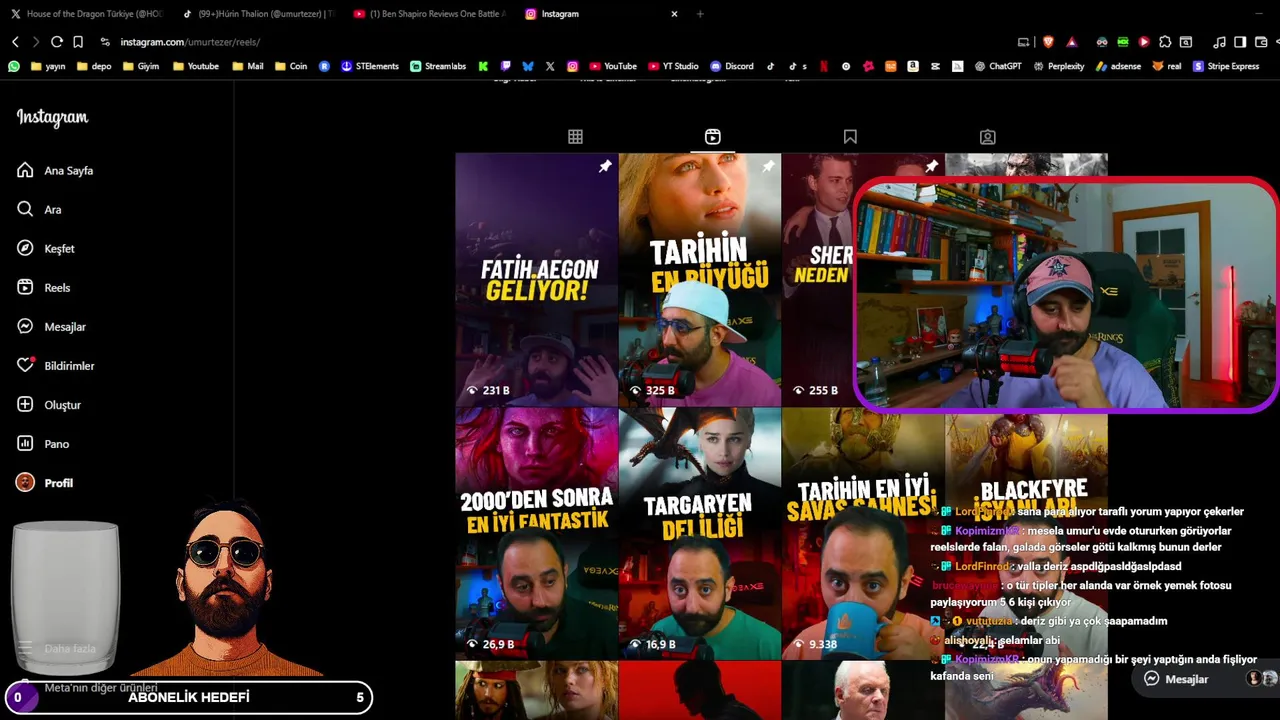Open the X bookmark in bookmarks bar

tap(550, 66)
